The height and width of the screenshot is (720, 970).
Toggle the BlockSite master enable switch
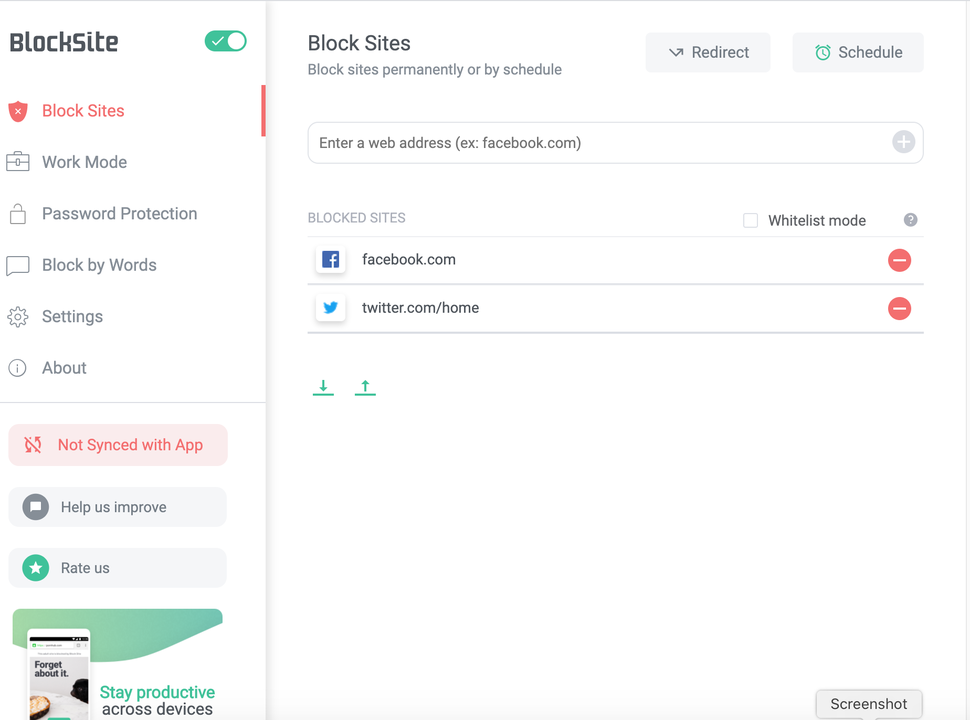point(225,41)
